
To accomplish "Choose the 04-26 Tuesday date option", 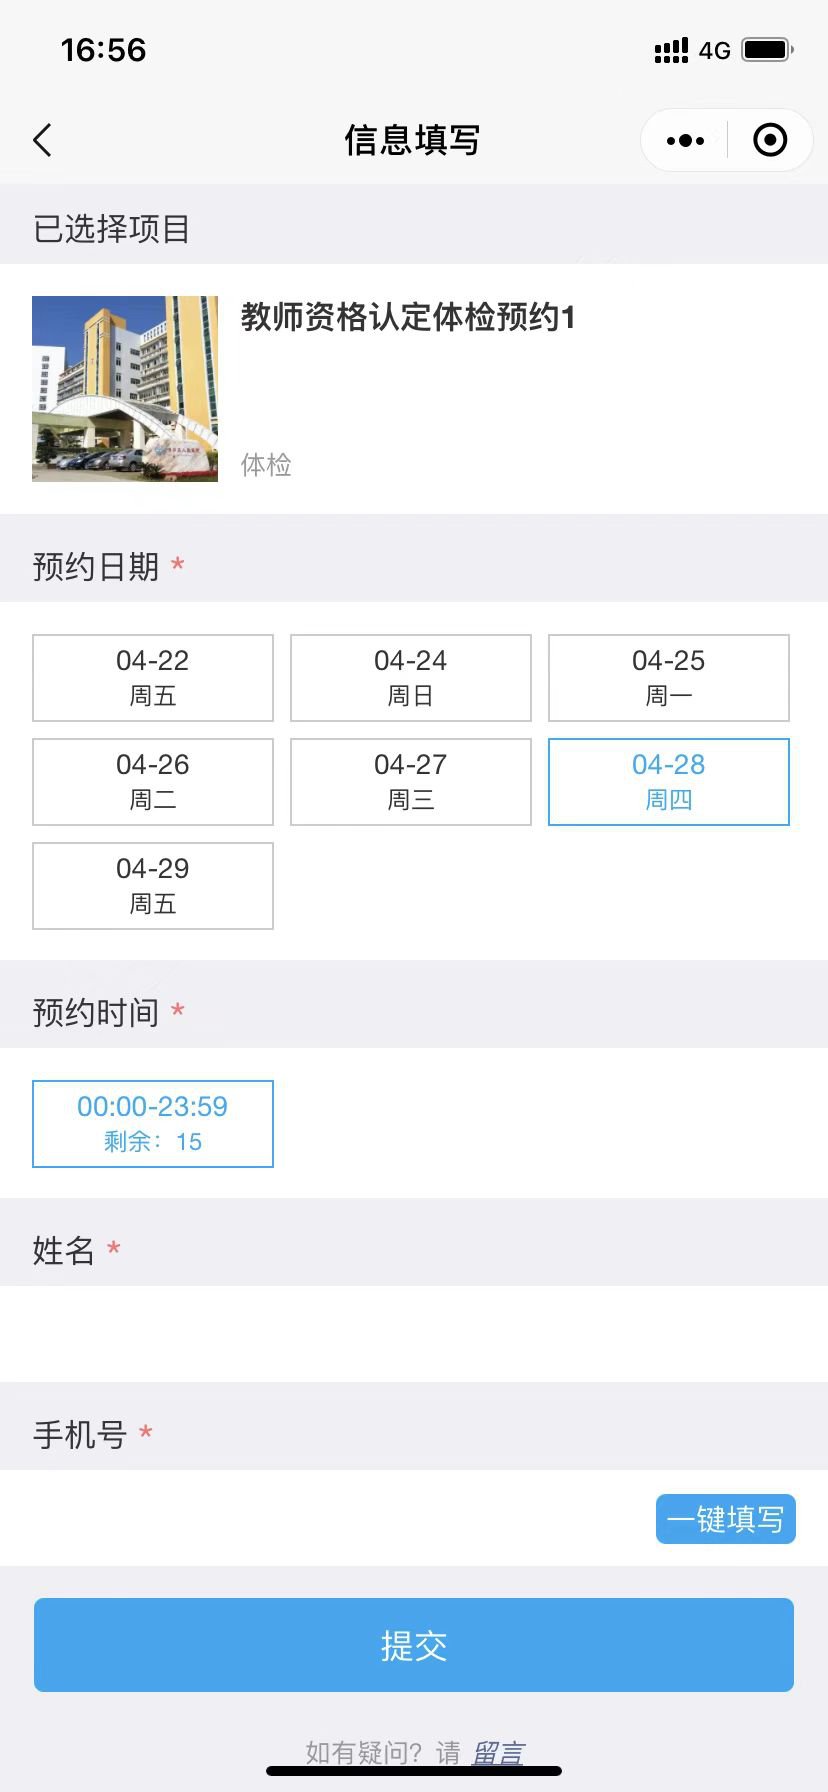I will pos(153,782).
